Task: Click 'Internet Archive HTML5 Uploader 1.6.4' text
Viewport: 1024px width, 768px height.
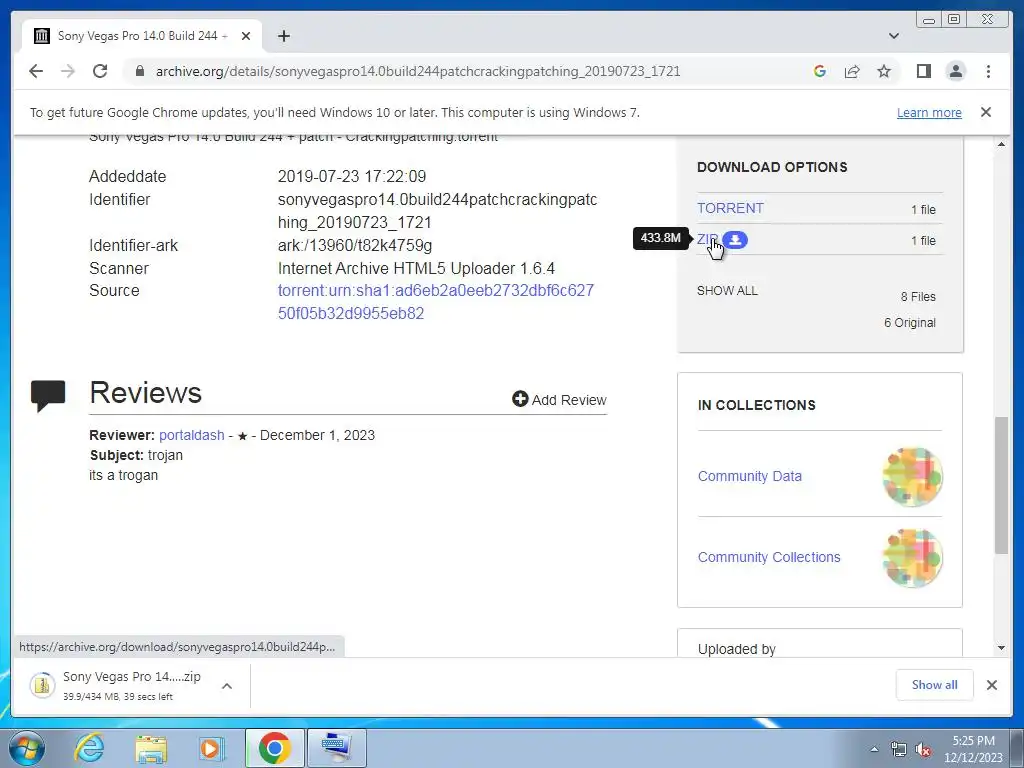Action: click(x=416, y=268)
